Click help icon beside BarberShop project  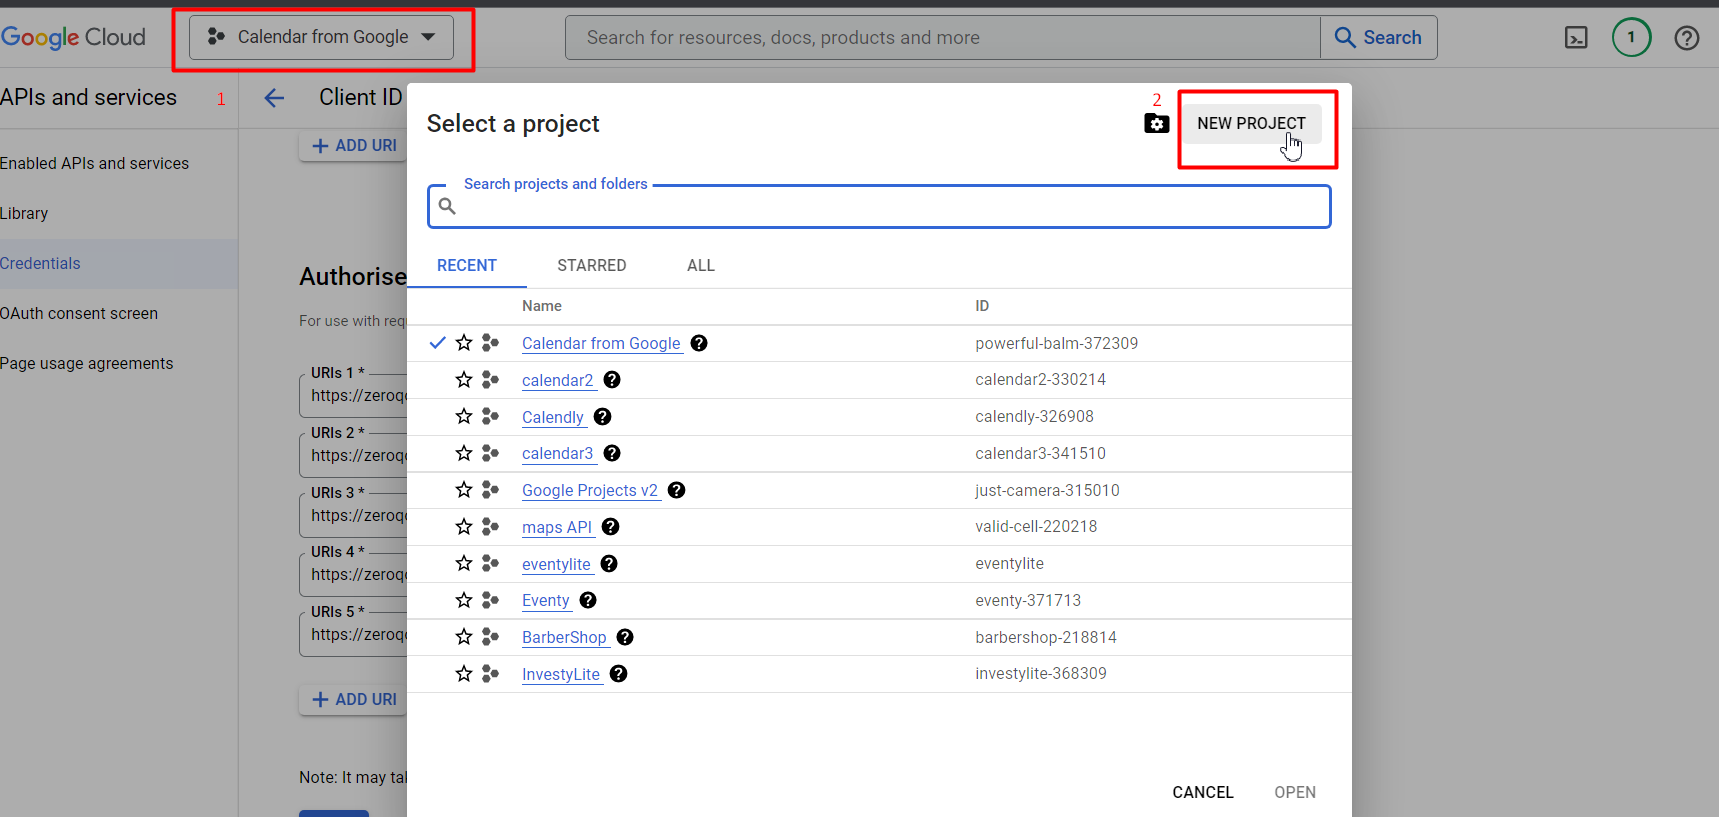tap(625, 637)
